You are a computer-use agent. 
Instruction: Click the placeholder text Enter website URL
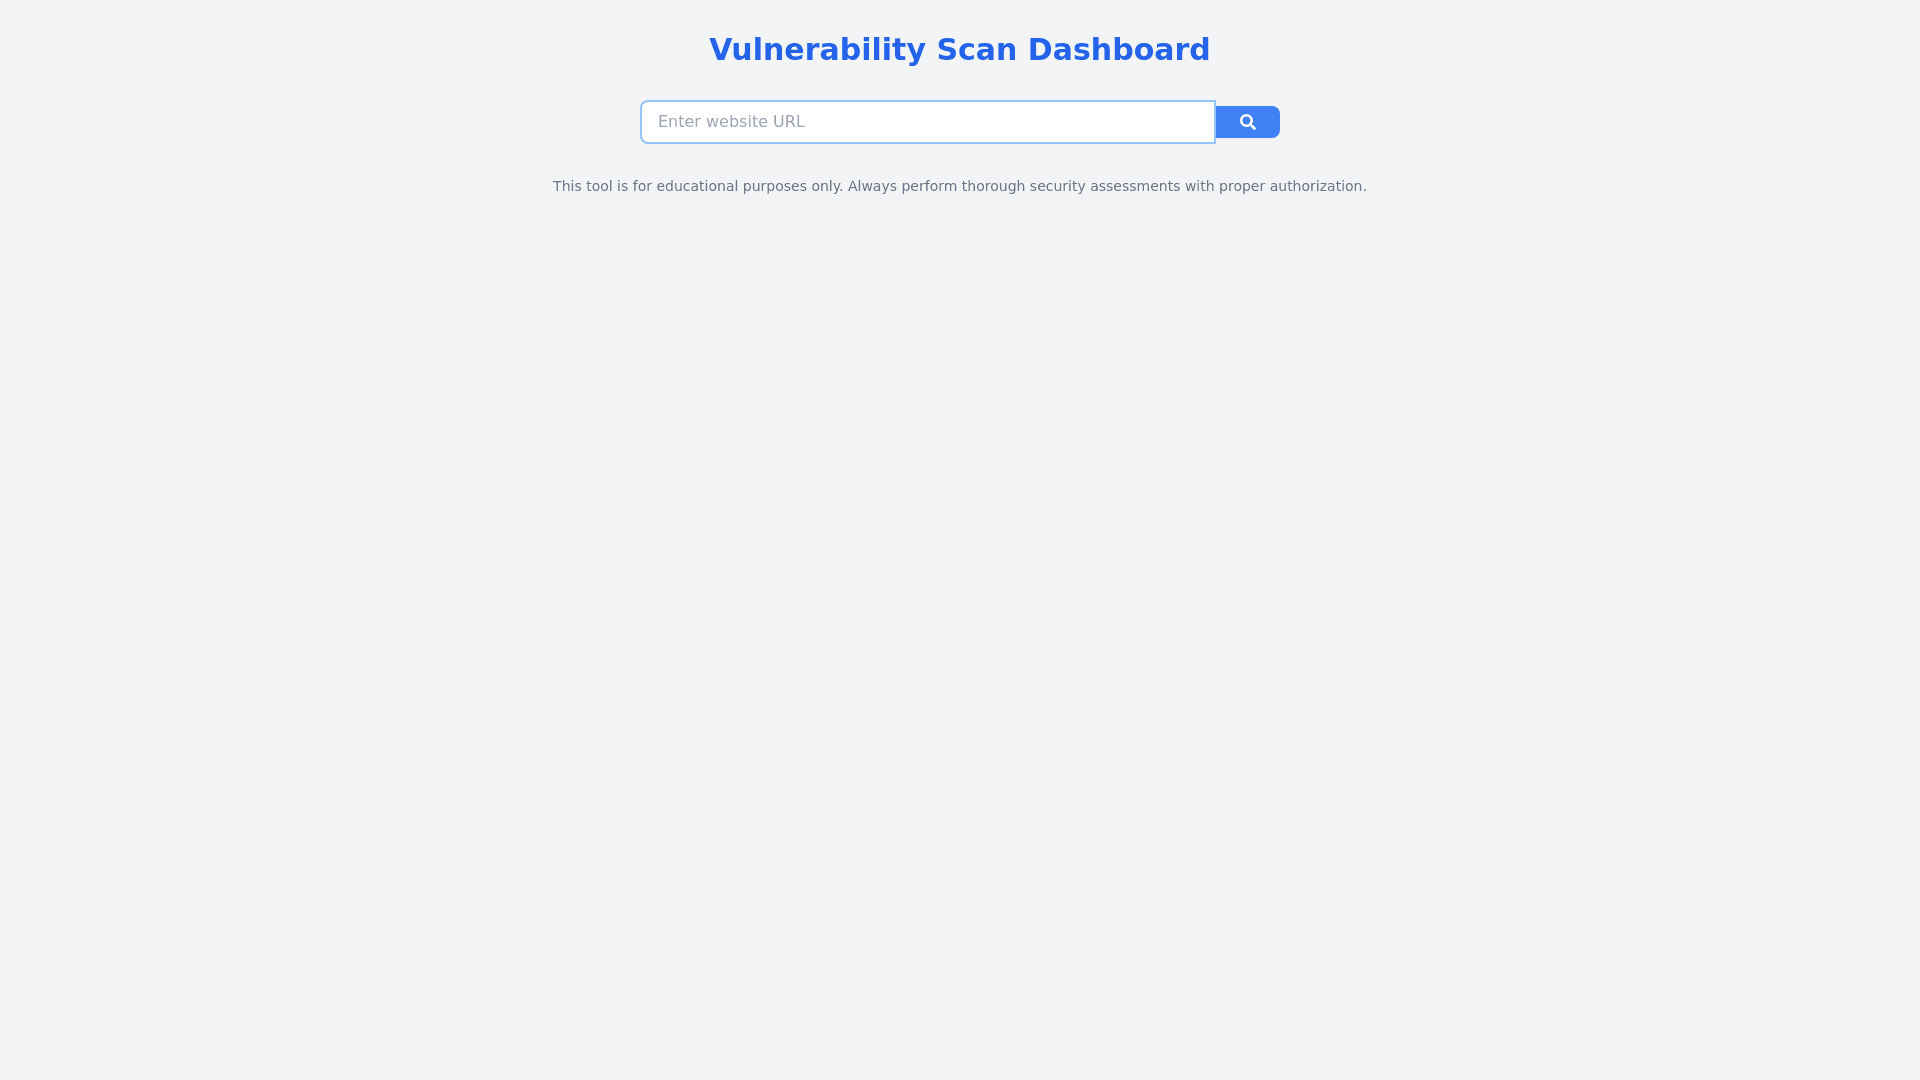tap(731, 122)
